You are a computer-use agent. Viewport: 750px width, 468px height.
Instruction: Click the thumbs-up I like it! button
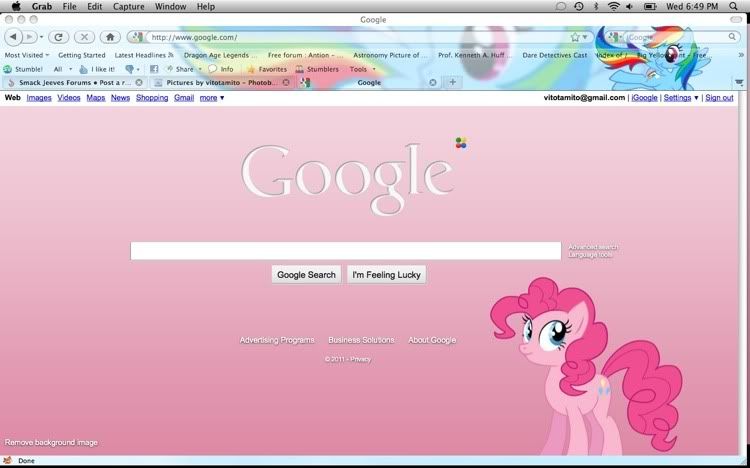click(x=97, y=69)
